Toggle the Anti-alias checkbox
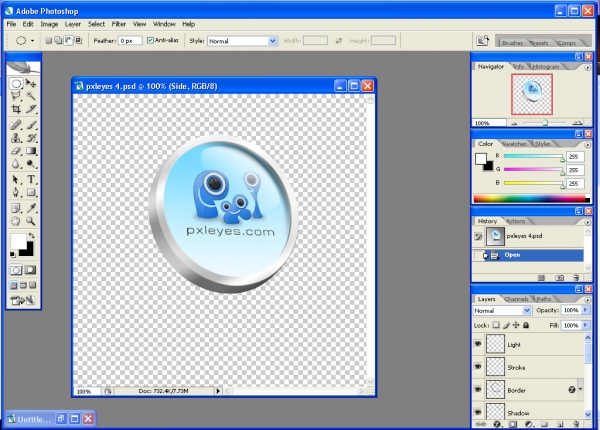600x430 pixels. coord(150,40)
